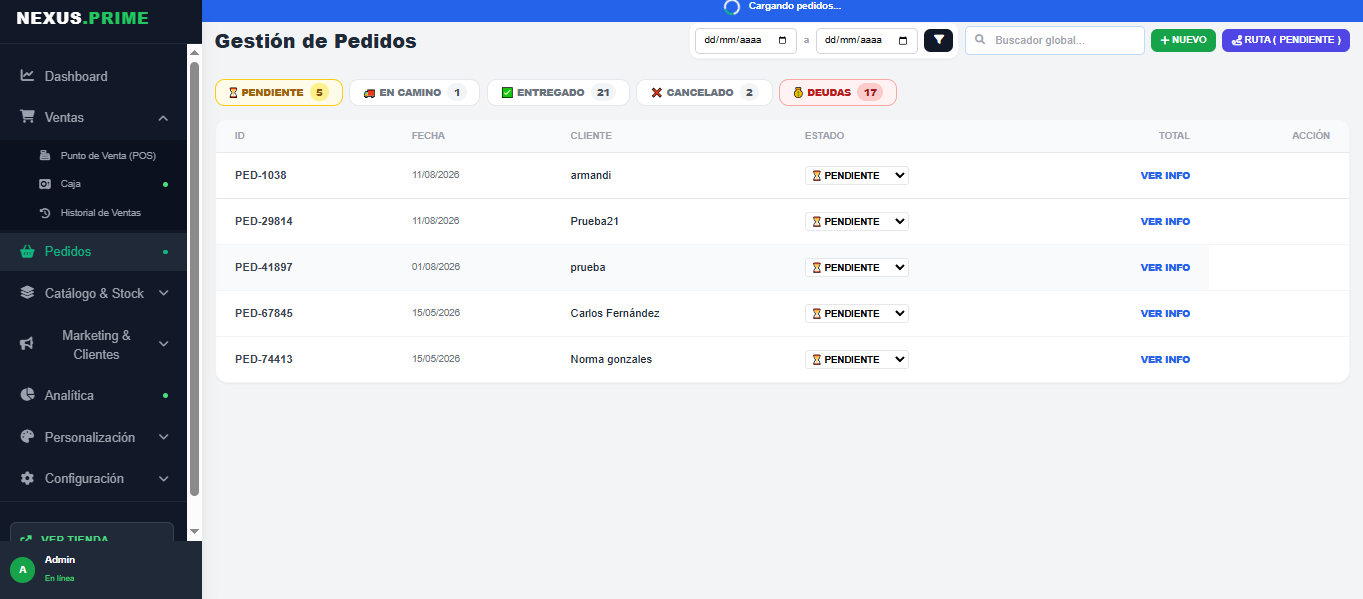This screenshot has width=1363, height=599.
Task: Expand the Marketing & Clientes chevron
Action: pyautogui.click(x=163, y=344)
